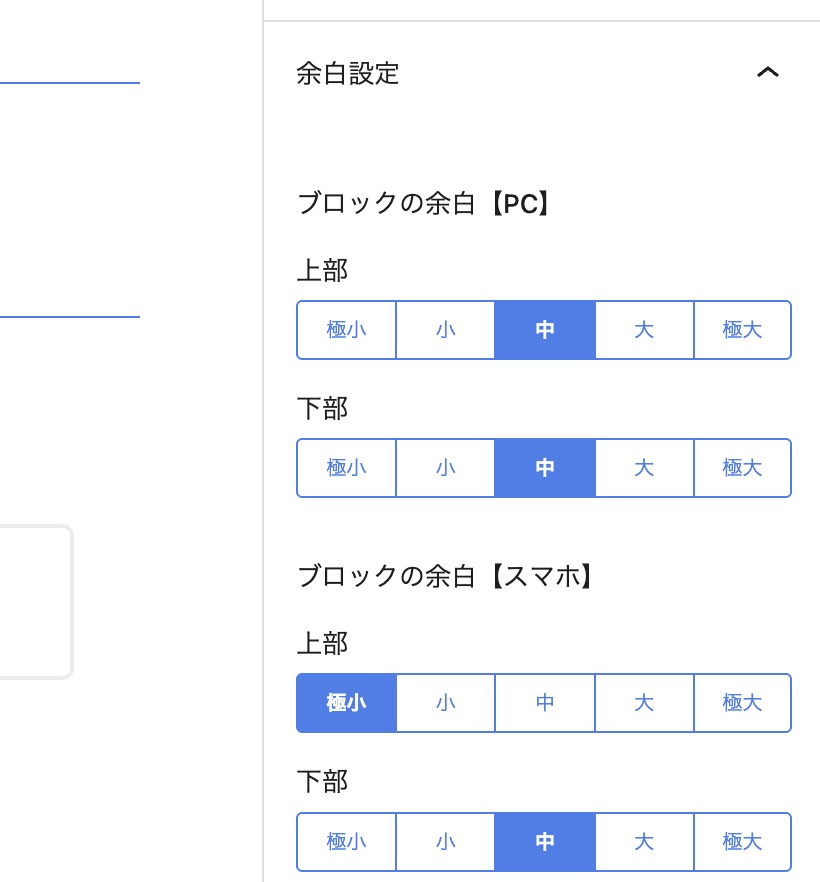Image resolution: width=820 pixels, height=882 pixels.
Task: Set スマホ 下部 margin to 極小
Action: (347, 842)
